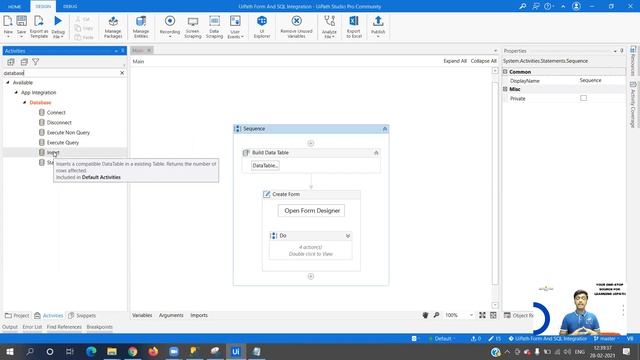The image size is (640, 360).
Task: Click Expand All link
Action: 455,61
